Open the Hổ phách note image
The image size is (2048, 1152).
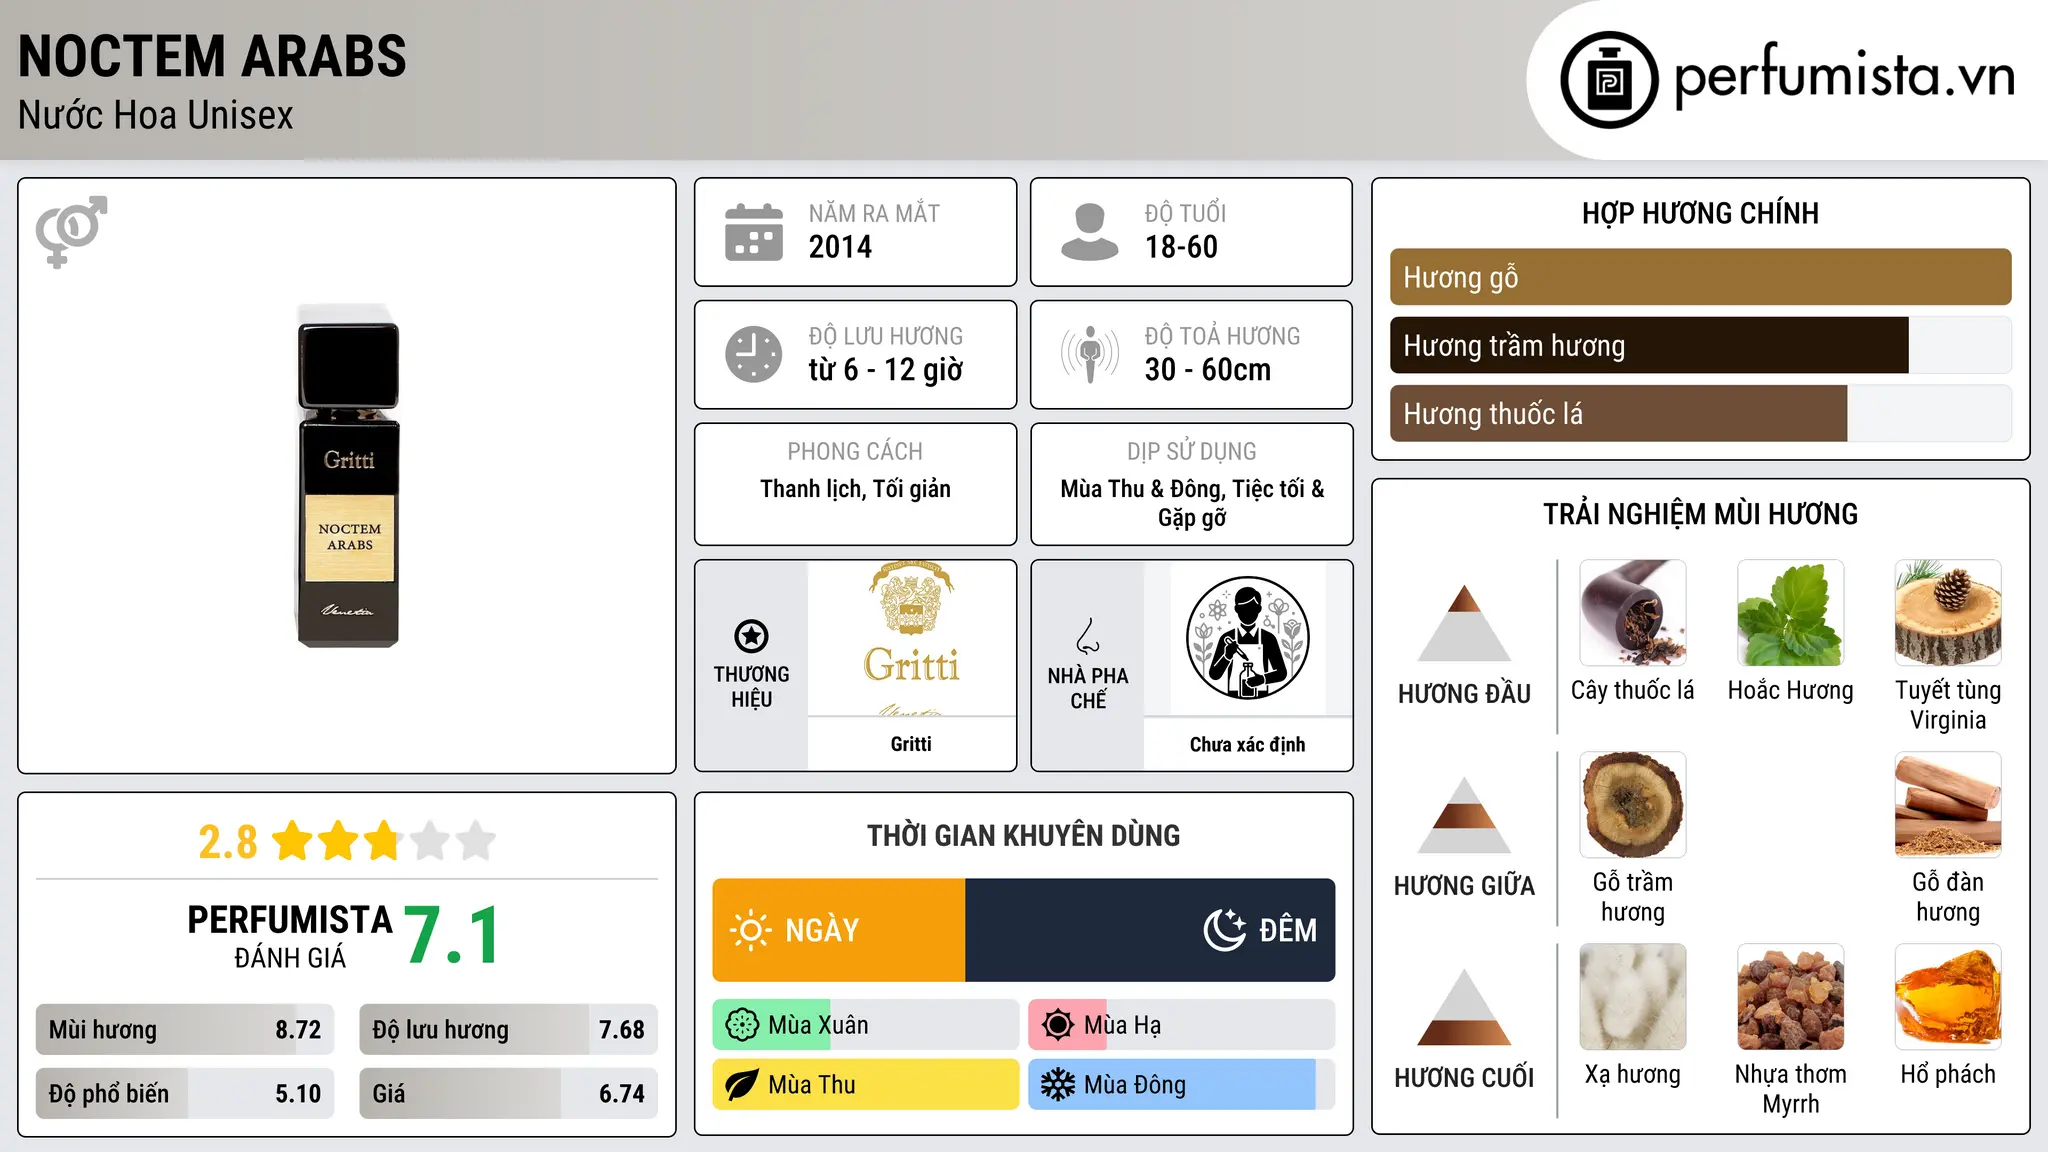[1948, 997]
